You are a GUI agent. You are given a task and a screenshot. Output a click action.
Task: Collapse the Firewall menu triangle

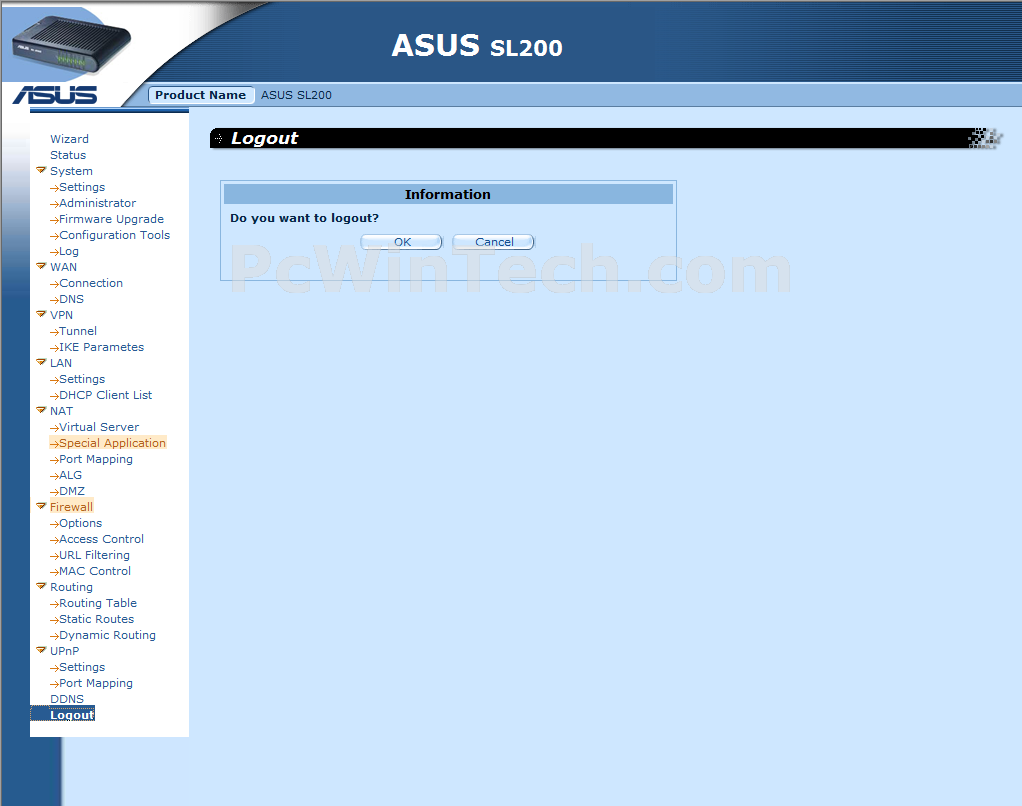[41, 506]
